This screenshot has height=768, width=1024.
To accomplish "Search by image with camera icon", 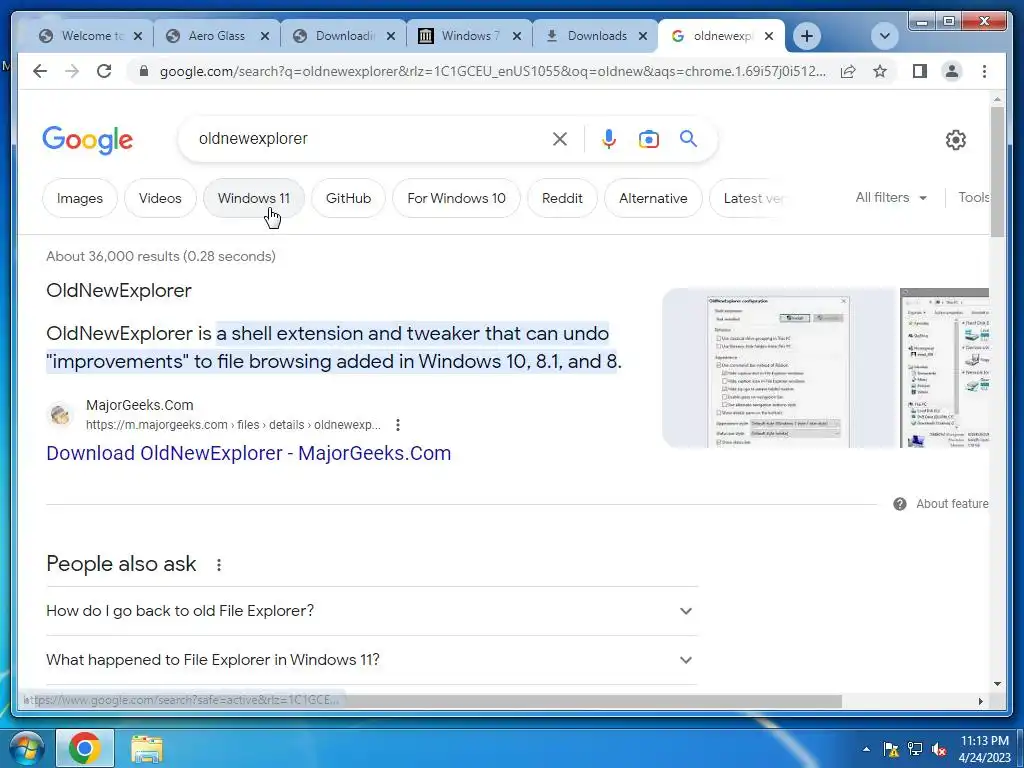I will click(648, 138).
